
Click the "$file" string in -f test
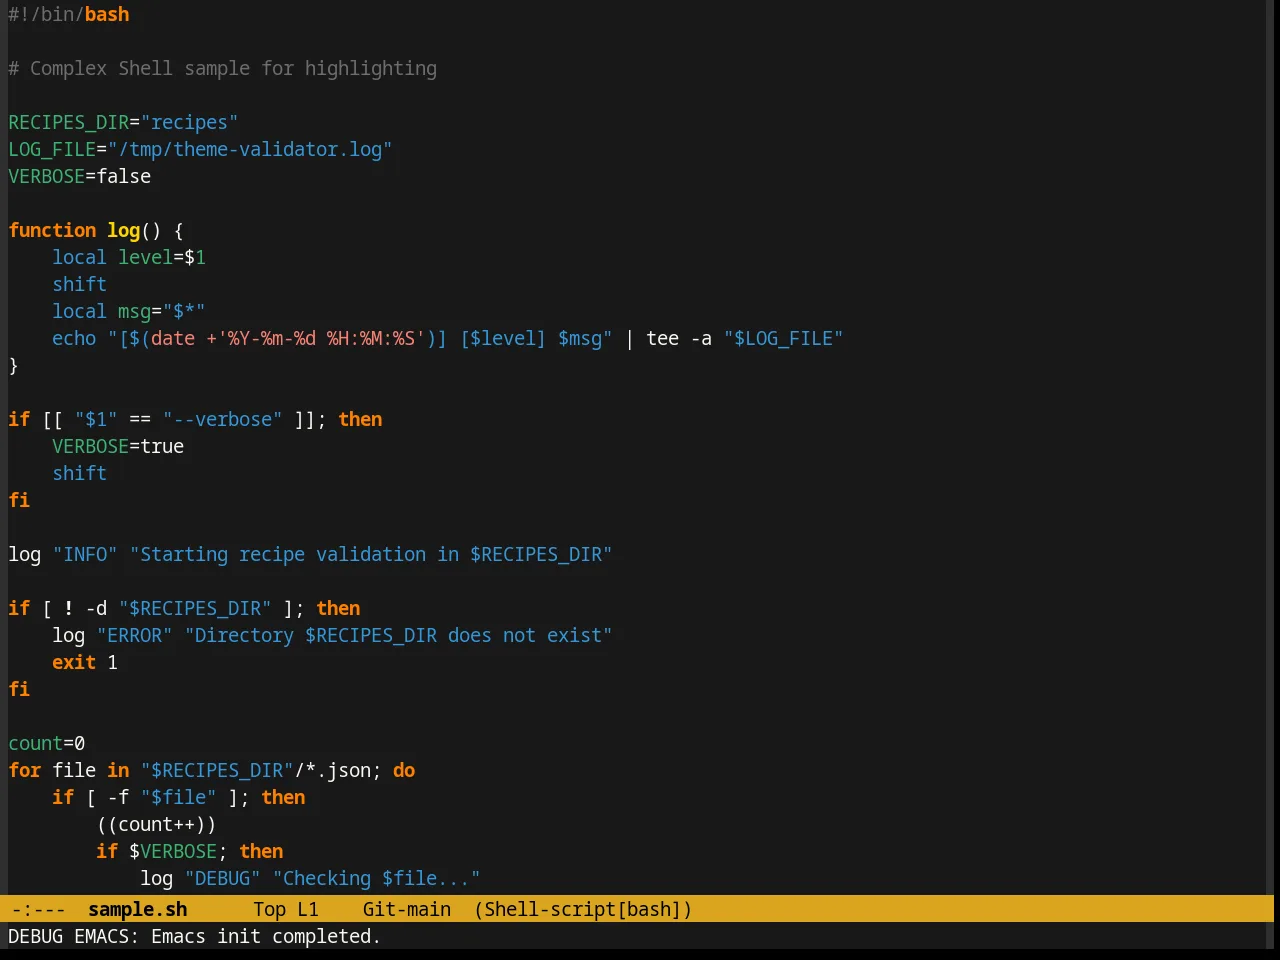[x=178, y=797]
